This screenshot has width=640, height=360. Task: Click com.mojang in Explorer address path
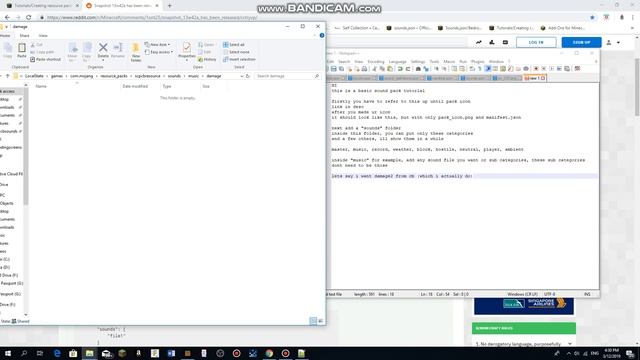pos(82,76)
